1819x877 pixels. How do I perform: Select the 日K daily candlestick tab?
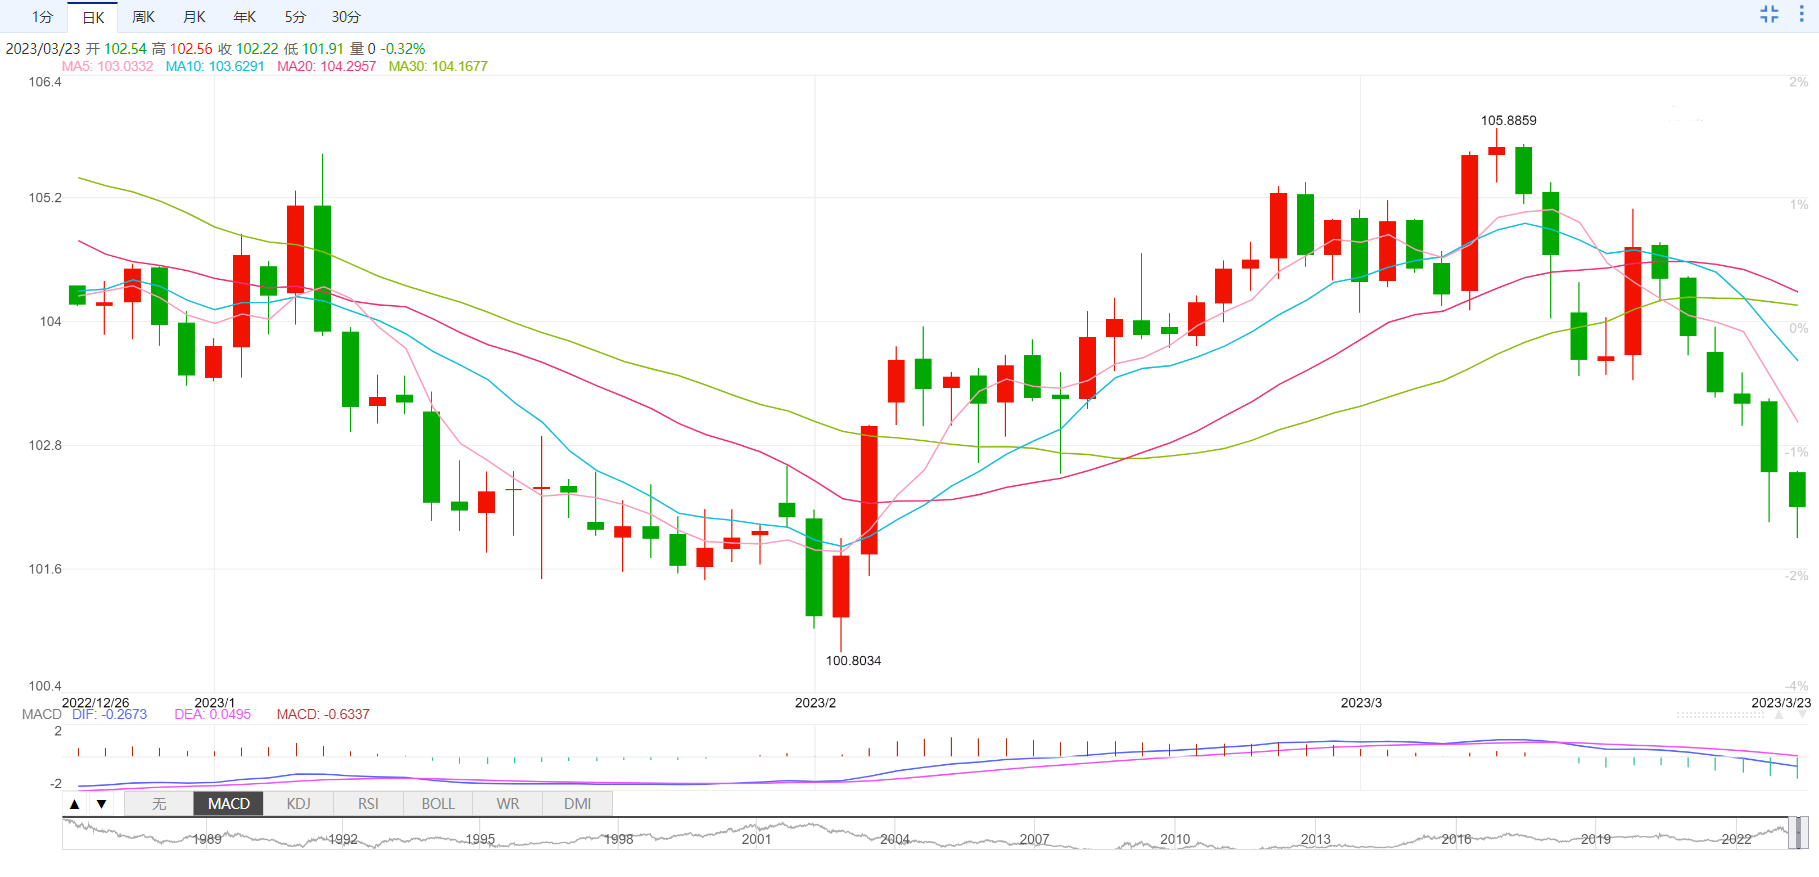coord(93,17)
